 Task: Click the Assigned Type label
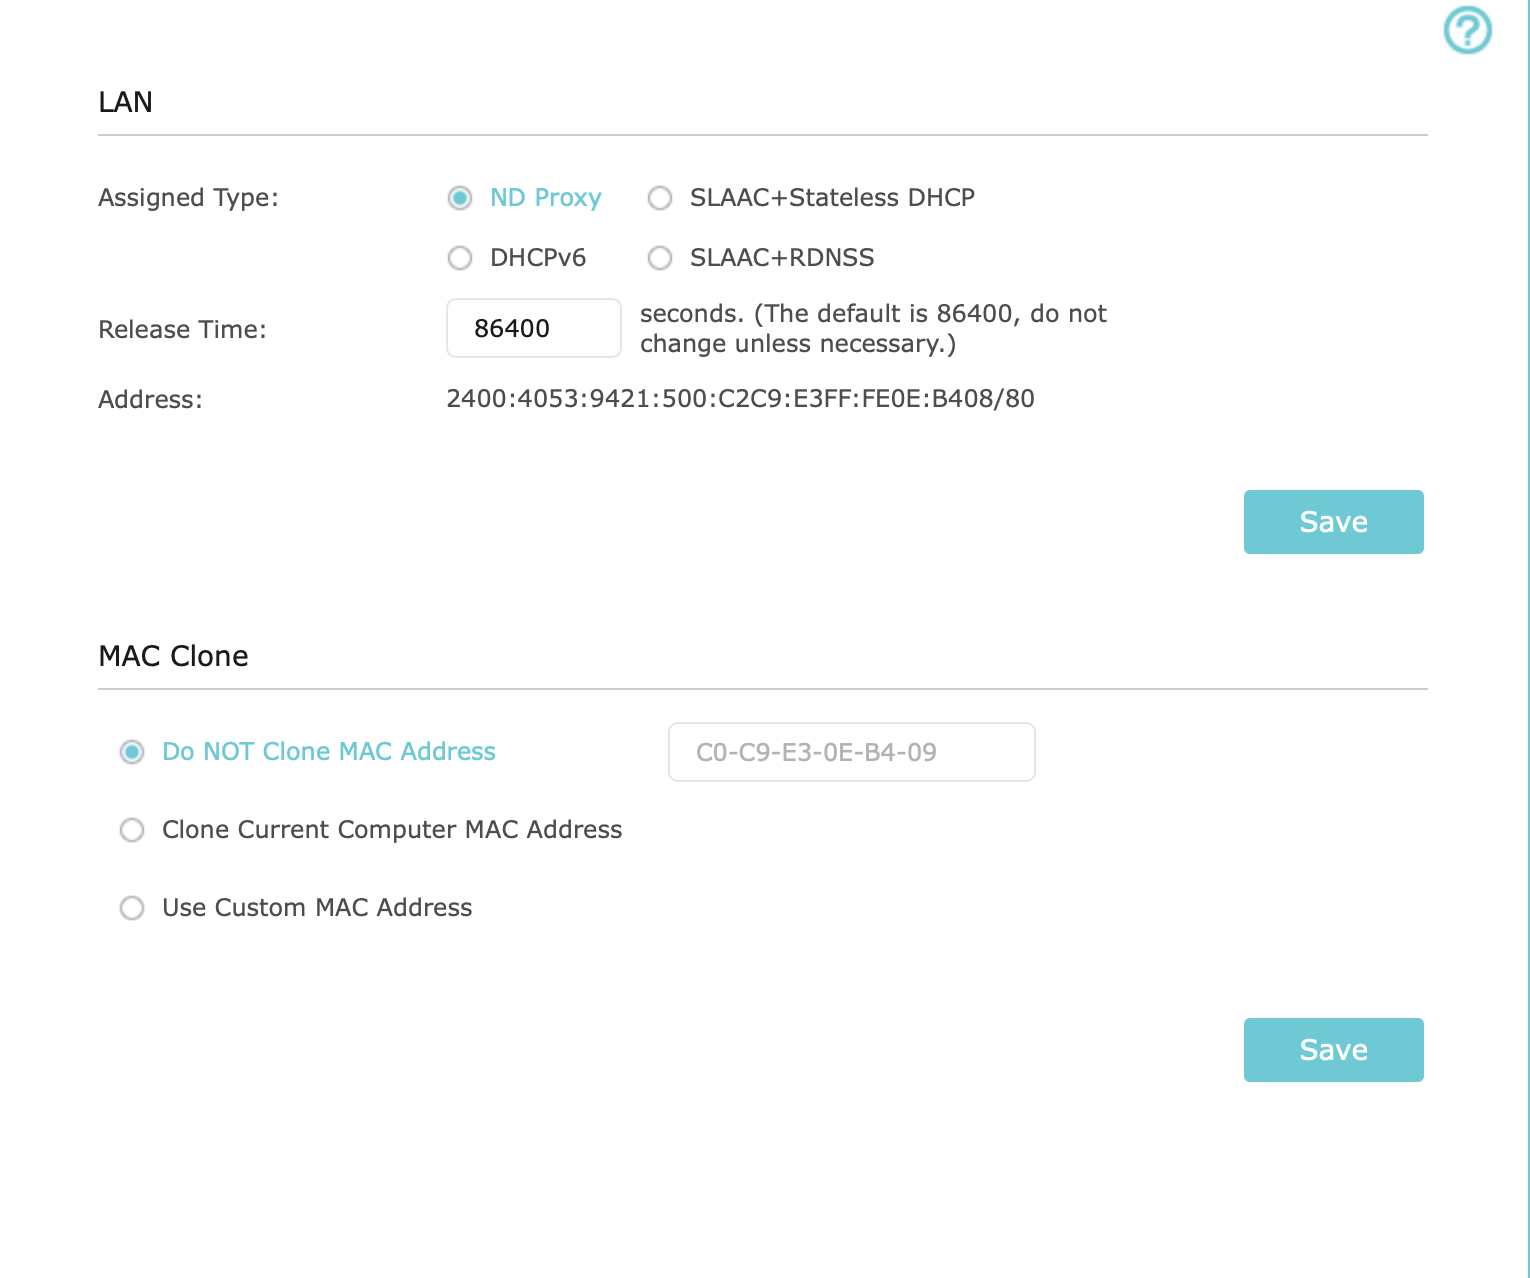[188, 198]
